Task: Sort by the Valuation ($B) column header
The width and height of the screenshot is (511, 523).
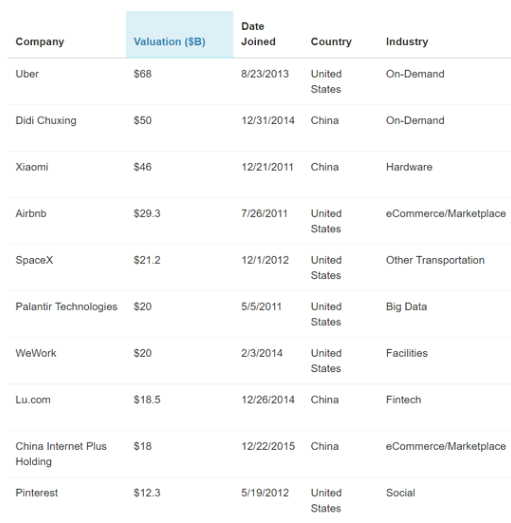Action: 169,42
